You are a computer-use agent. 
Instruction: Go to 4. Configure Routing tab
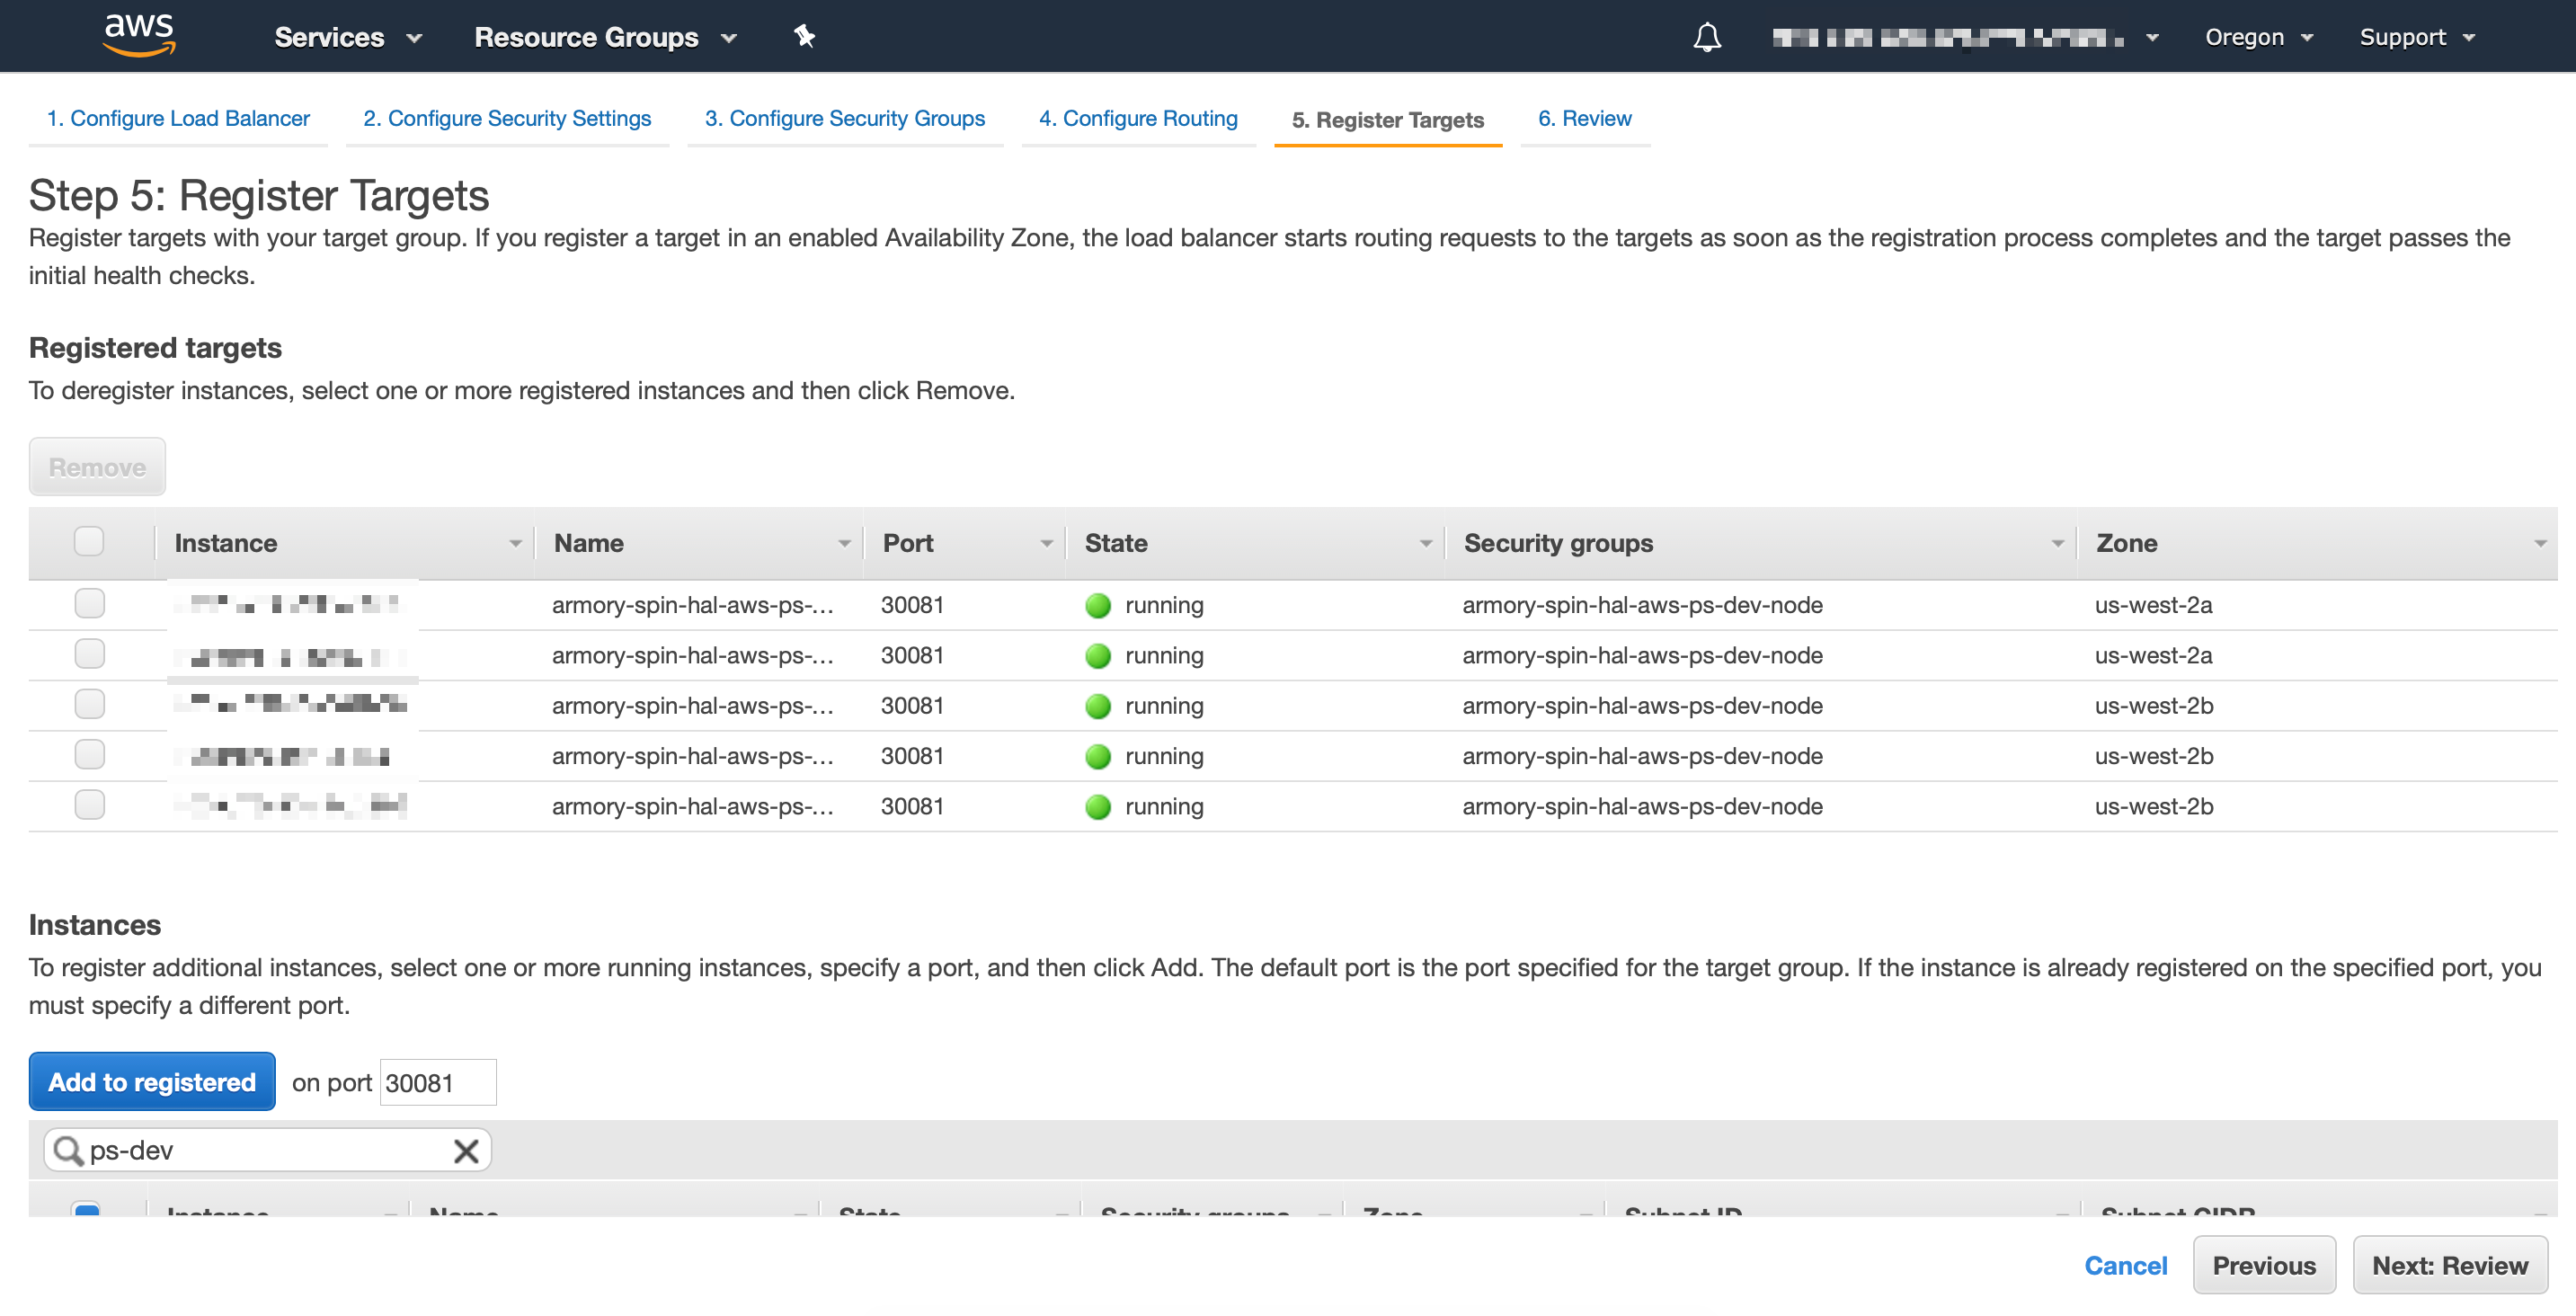coord(1138,118)
